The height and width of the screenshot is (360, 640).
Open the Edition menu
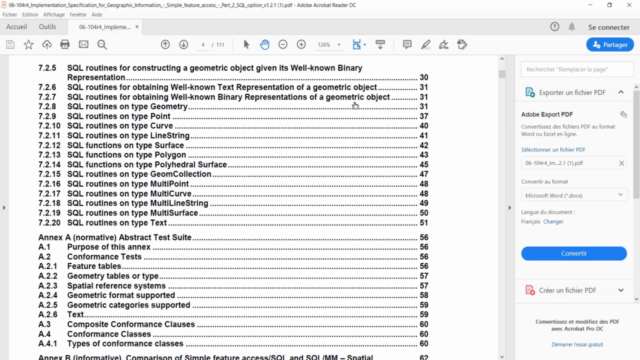30,15
